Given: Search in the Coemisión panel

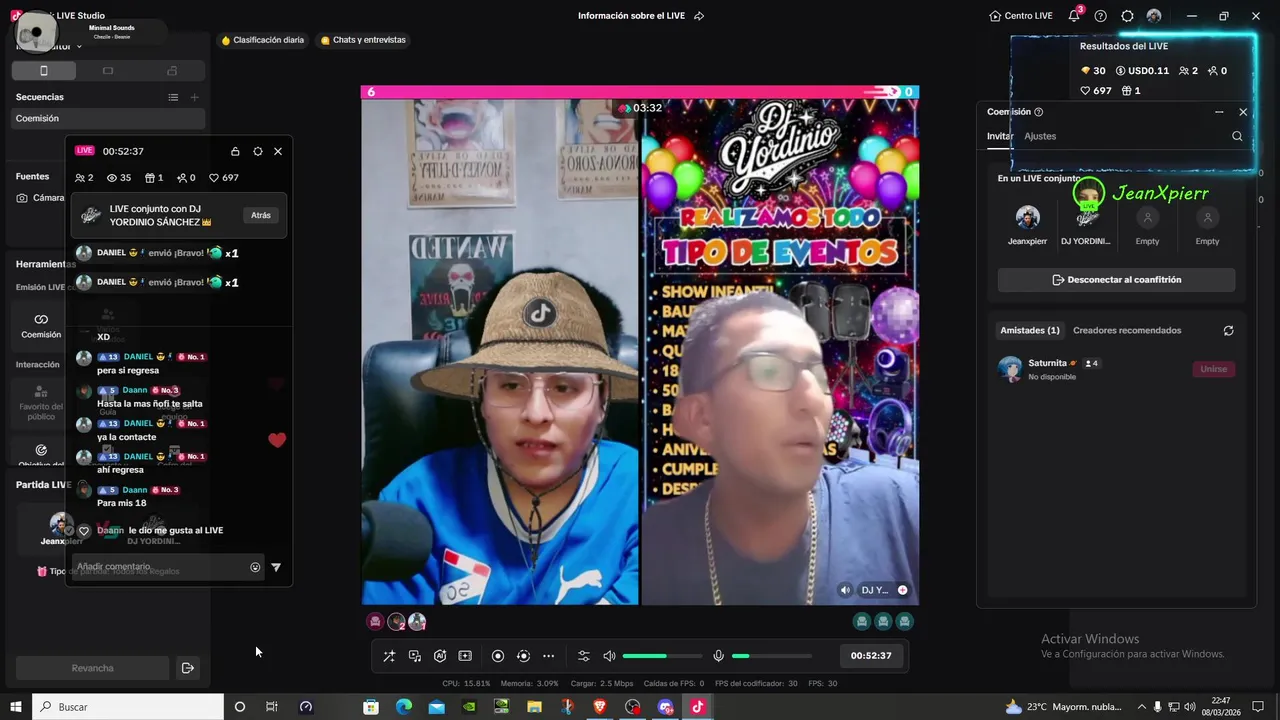Looking at the screenshot, I should (x=1237, y=136).
